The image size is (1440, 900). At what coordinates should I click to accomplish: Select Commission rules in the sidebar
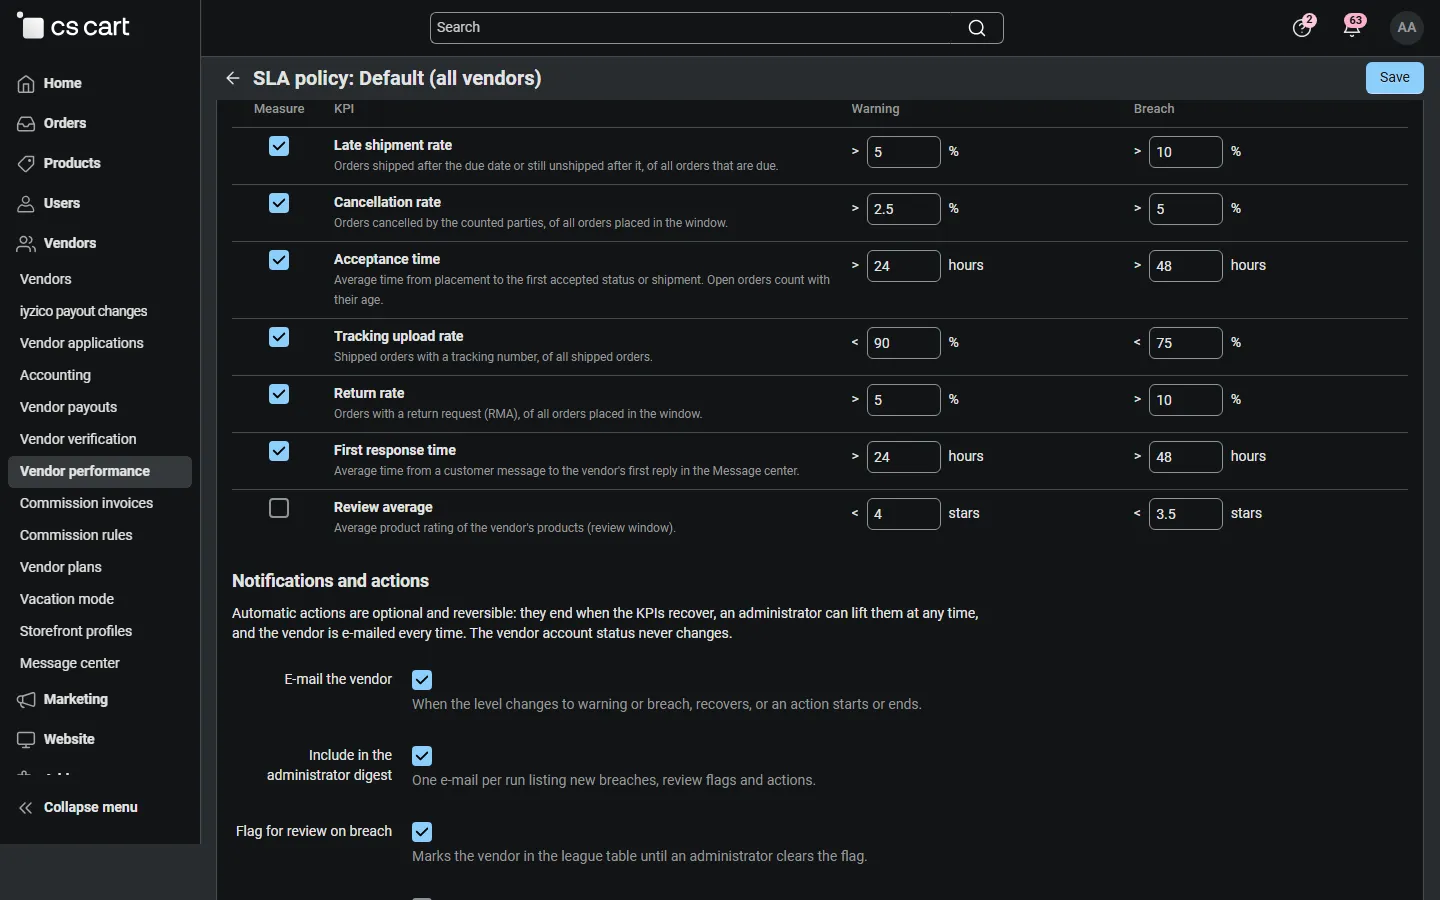tap(76, 535)
